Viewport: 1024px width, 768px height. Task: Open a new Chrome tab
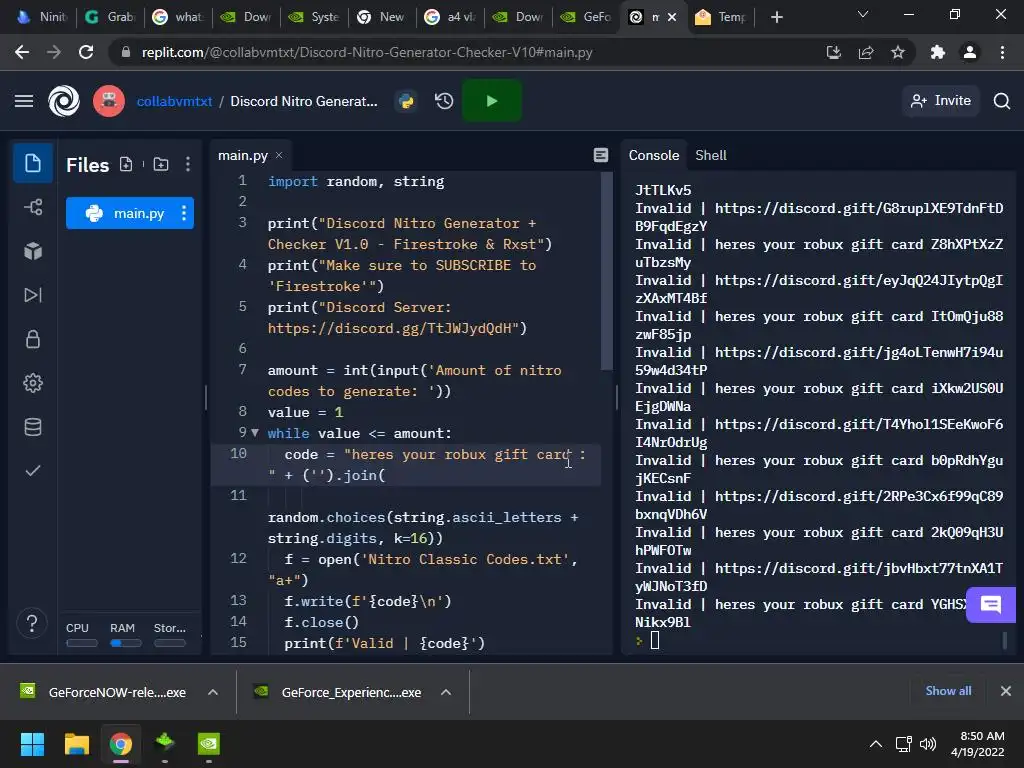776,18
